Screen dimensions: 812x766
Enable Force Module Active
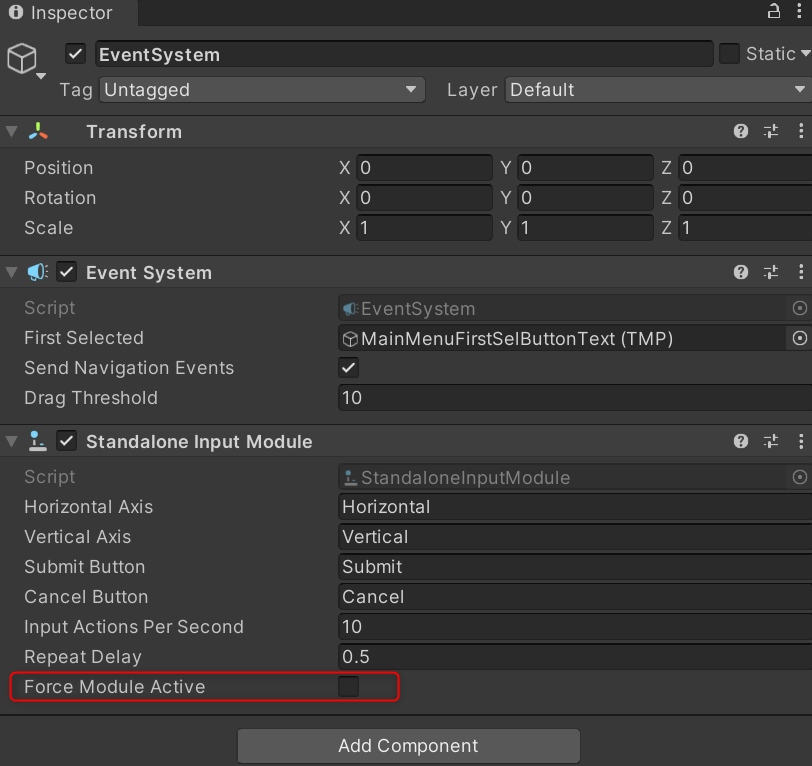(x=348, y=687)
